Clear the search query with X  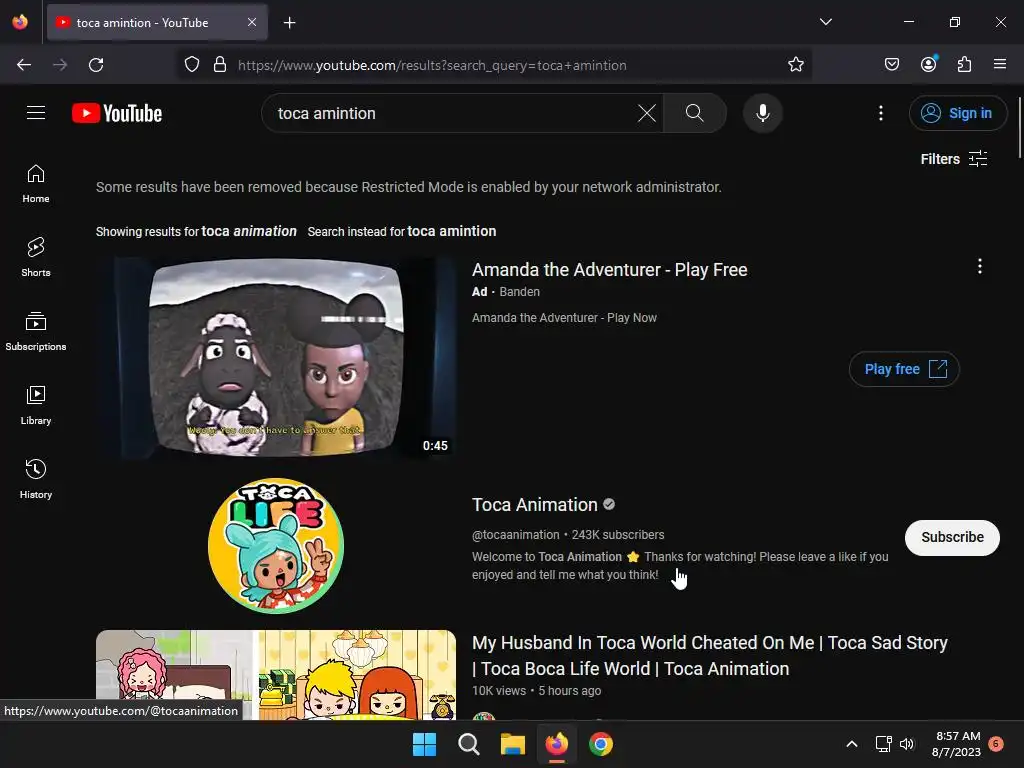(x=647, y=113)
